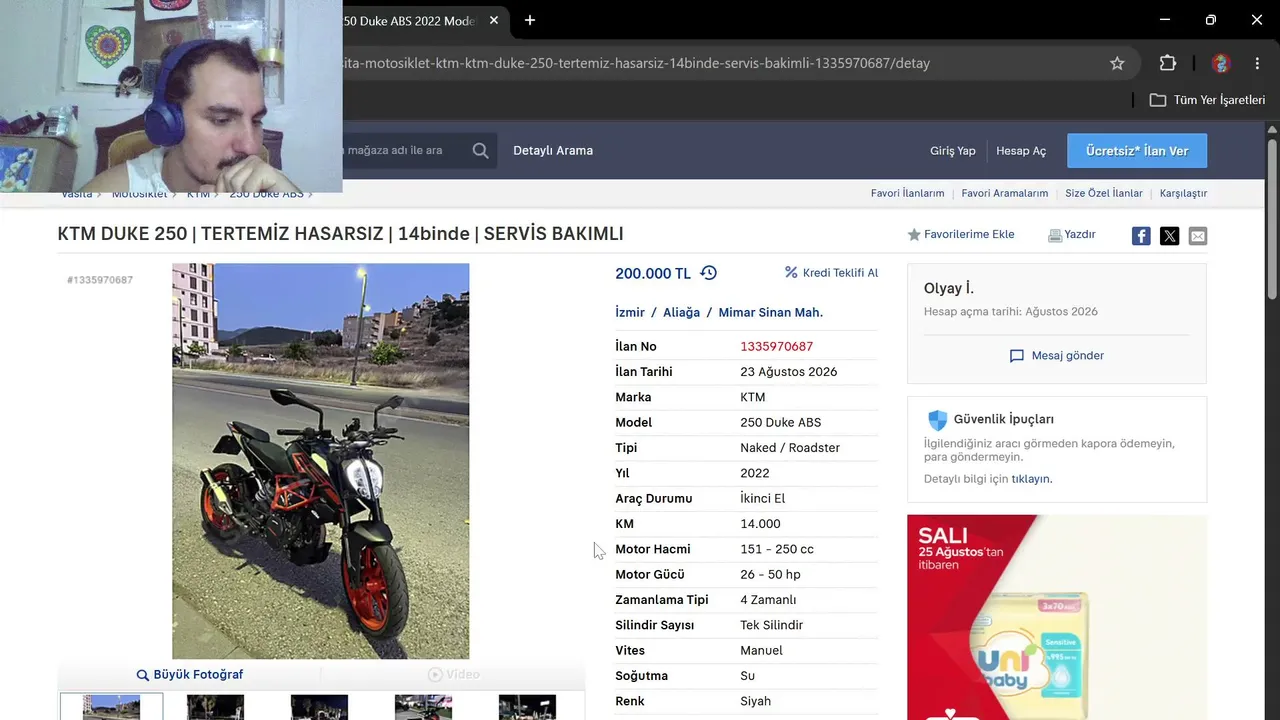The height and width of the screenshot is (720, 1280).
Task: Click the engine size 151 - 250 cc
Action: 777,549
